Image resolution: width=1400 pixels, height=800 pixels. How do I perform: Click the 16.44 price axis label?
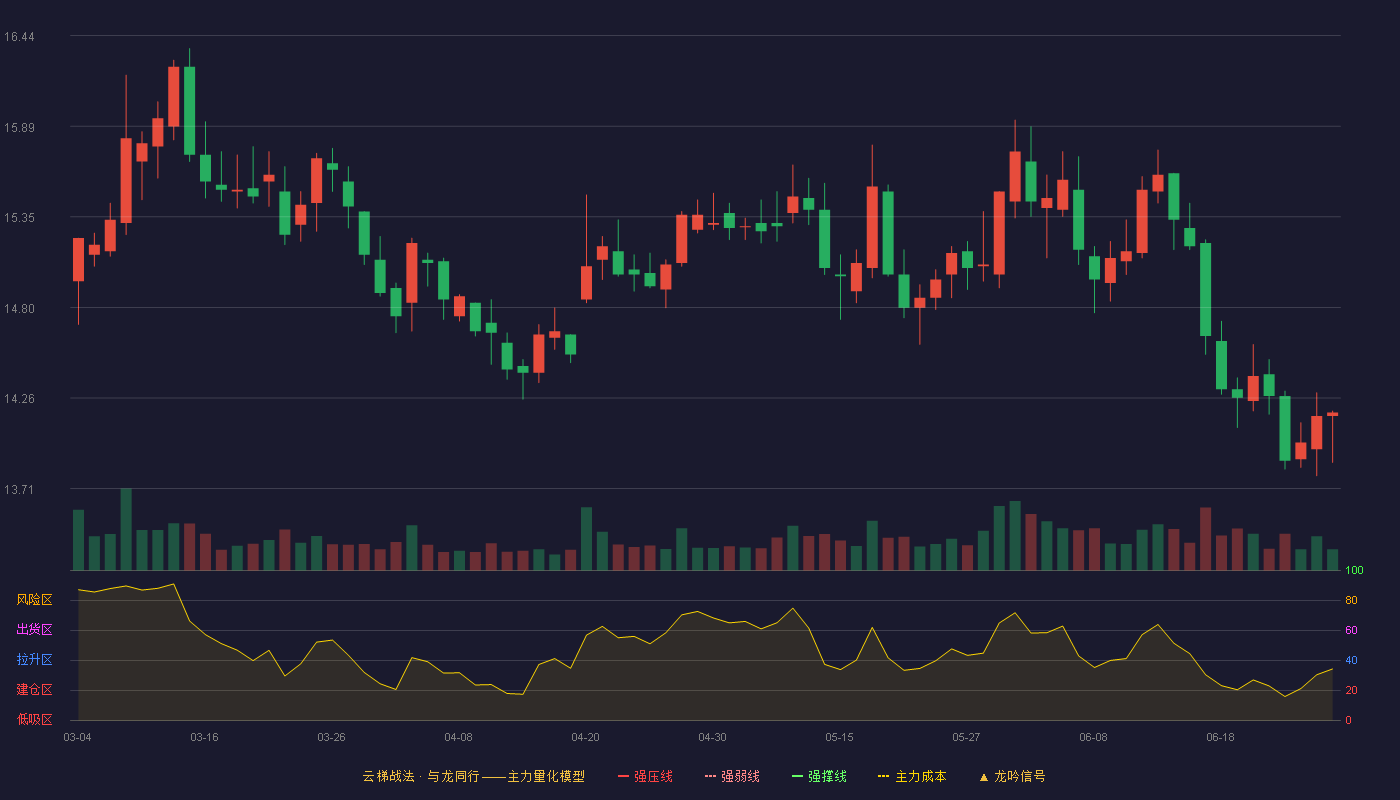tap(19, 37)
